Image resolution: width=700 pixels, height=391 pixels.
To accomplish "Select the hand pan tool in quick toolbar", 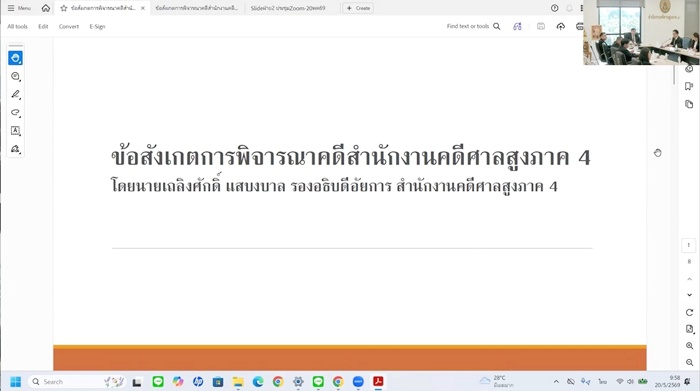I will (x=15, y=58).
